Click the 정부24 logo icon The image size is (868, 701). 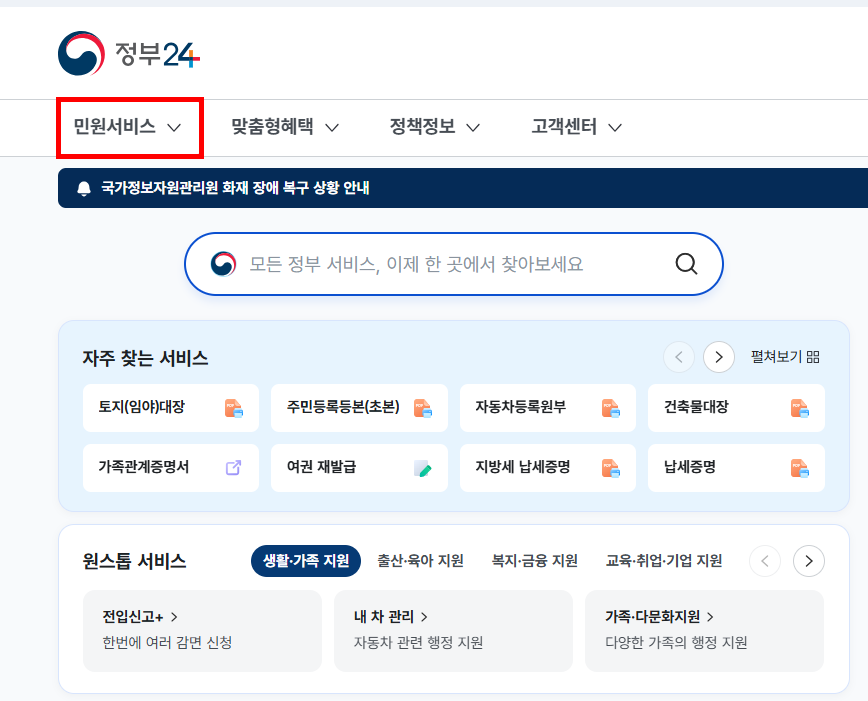81,52
